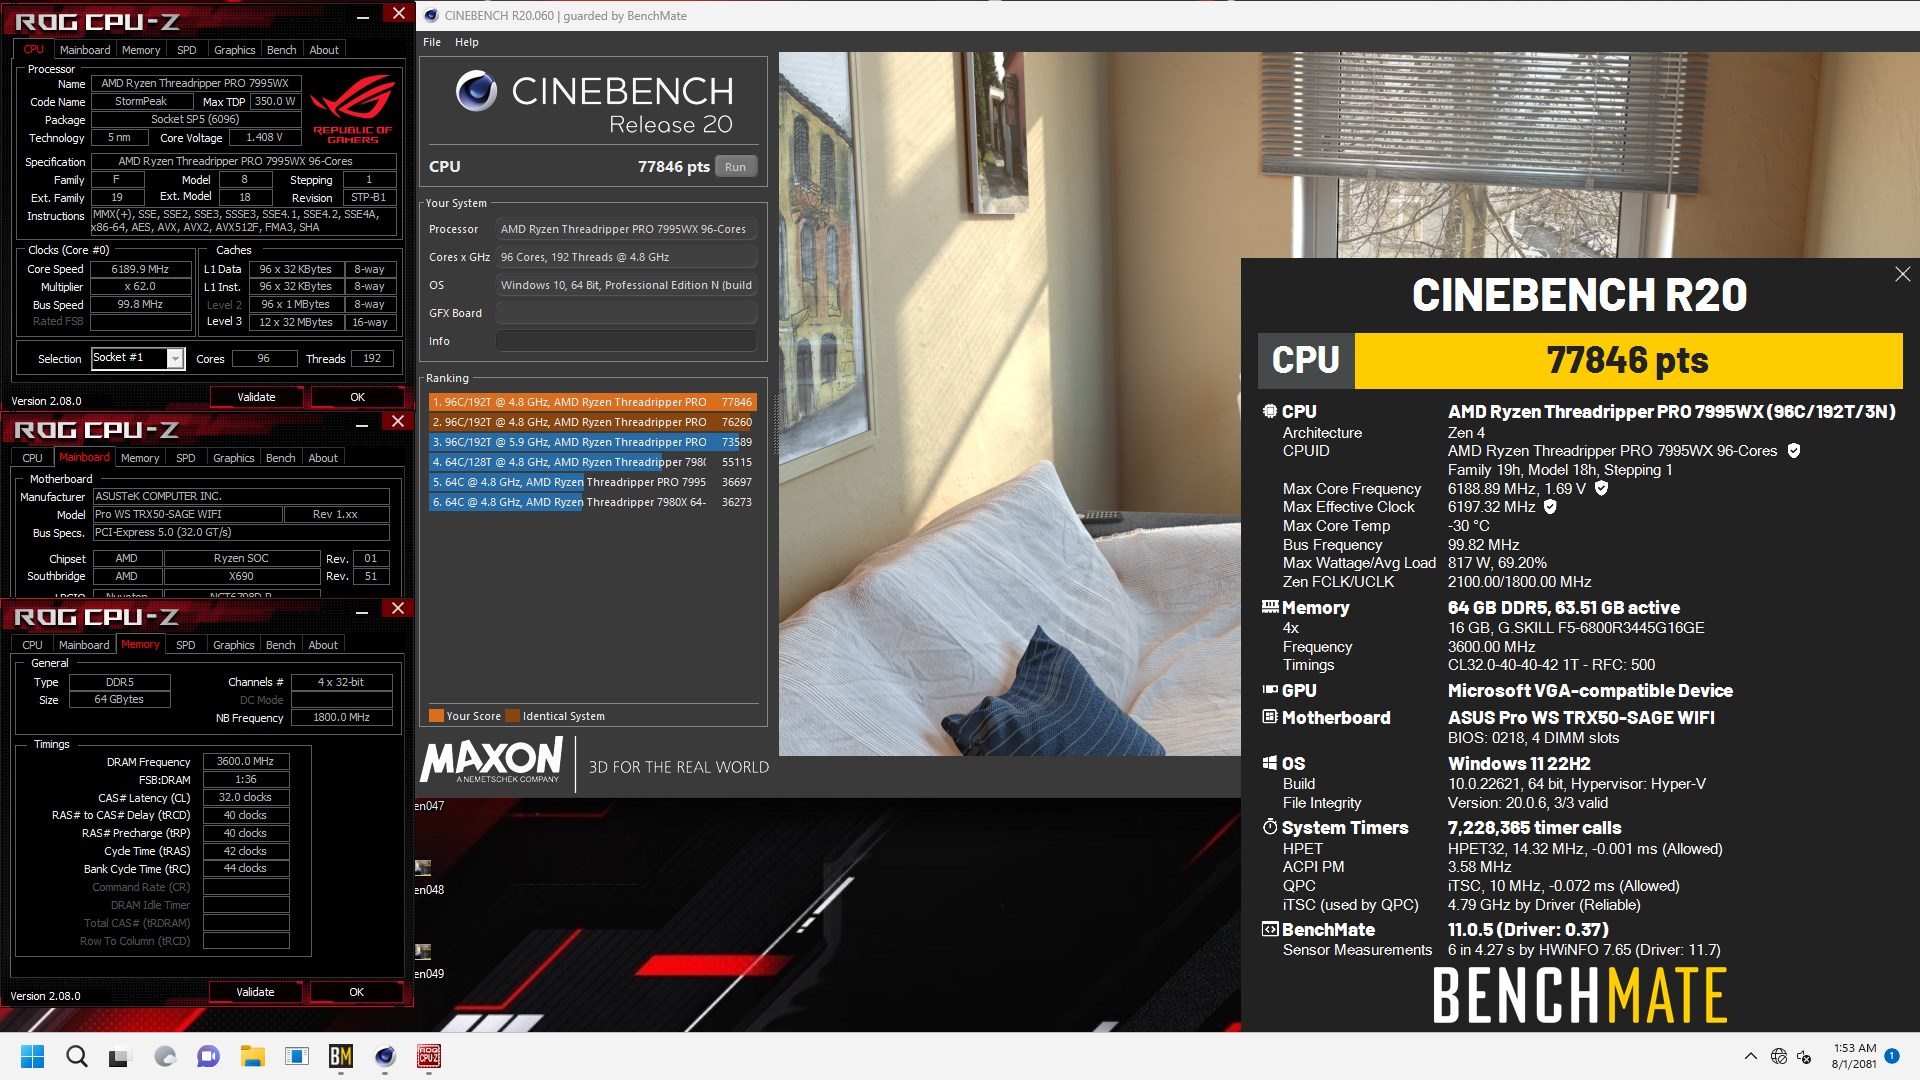Click the MAXON logo in Cinebench
This screenshot has height=1080, width=1920.
[x=492, y=762]
